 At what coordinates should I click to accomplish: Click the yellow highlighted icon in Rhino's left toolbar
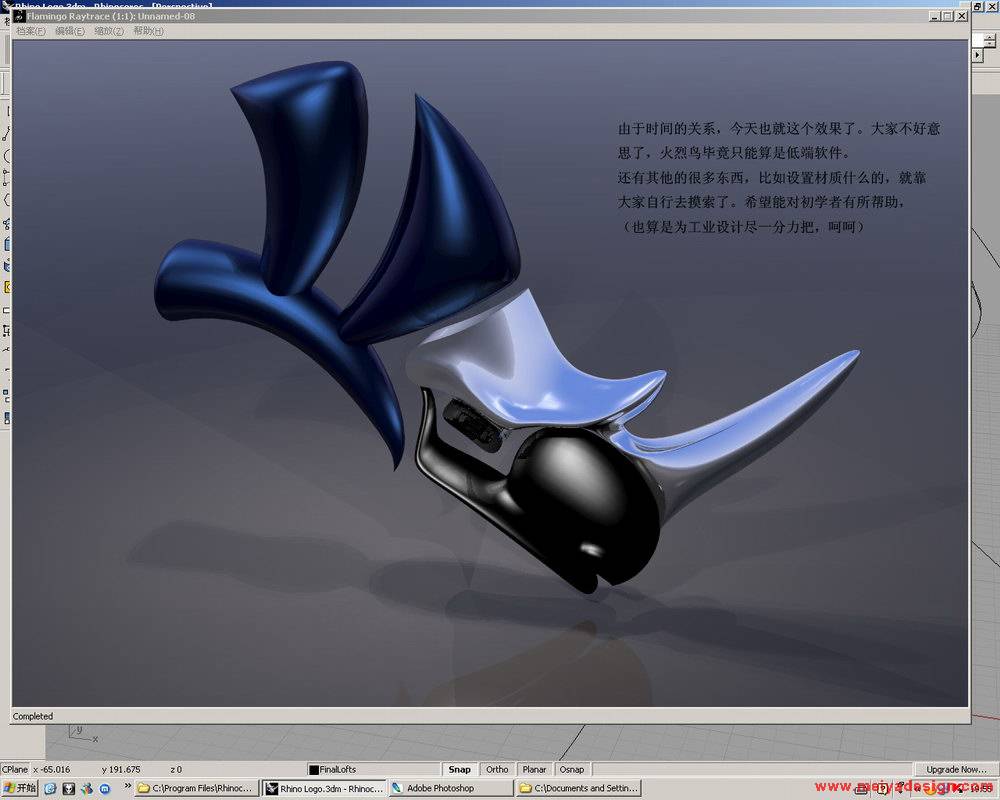pos(6,287)
